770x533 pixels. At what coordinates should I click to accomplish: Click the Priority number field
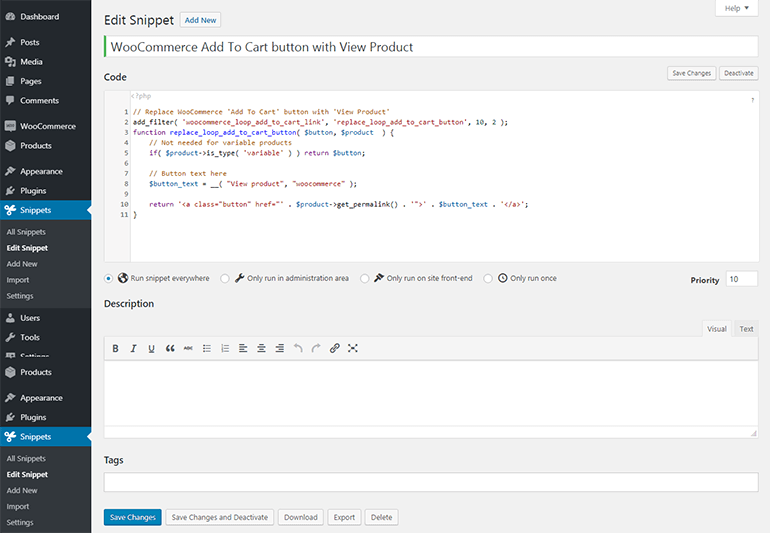pos(742,279)
